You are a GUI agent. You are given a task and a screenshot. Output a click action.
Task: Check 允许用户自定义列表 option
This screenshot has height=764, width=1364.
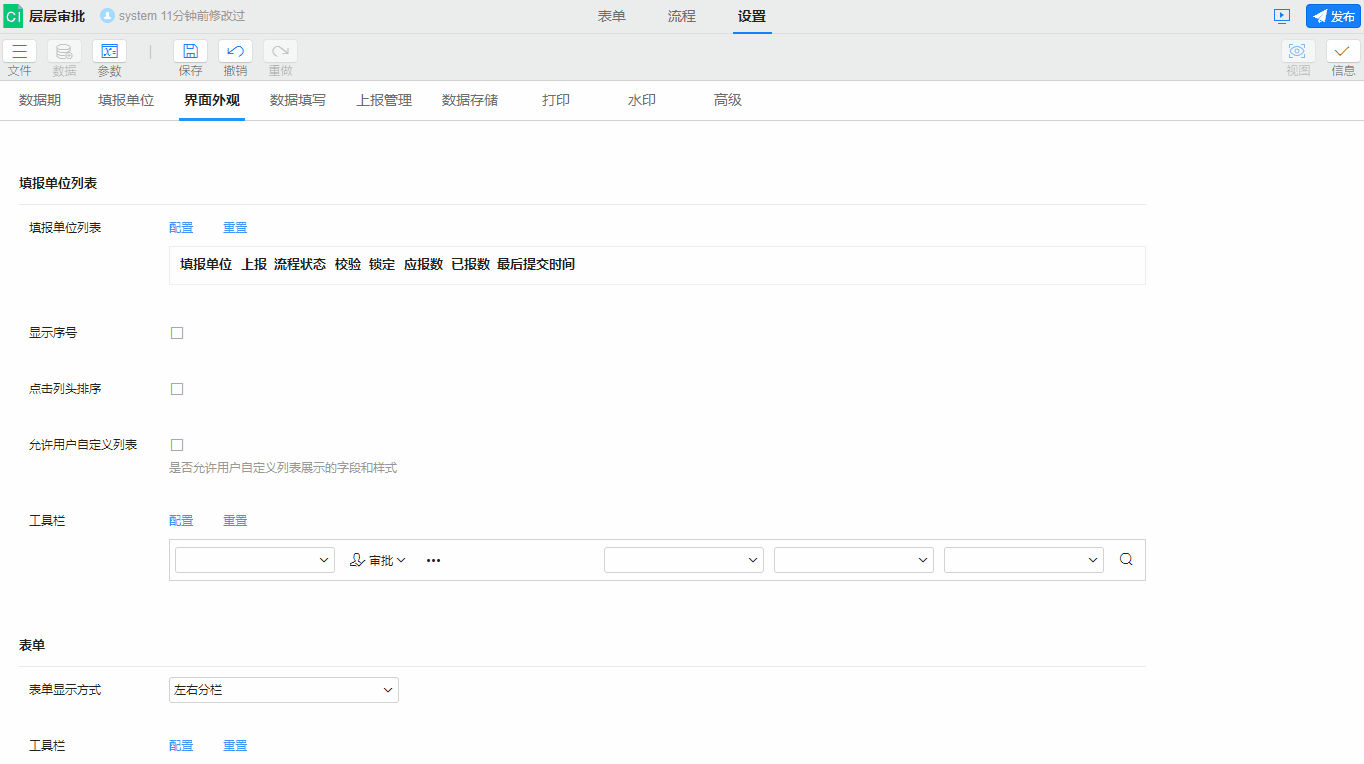pos(177,445)
